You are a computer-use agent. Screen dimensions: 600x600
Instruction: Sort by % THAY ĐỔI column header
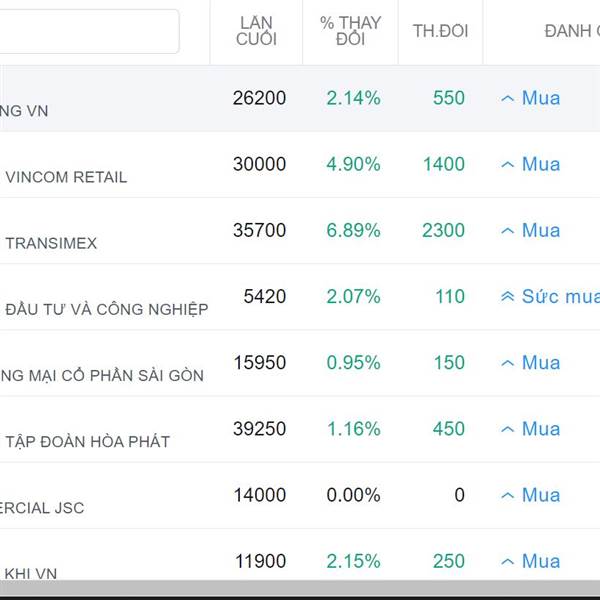(350, 31)
